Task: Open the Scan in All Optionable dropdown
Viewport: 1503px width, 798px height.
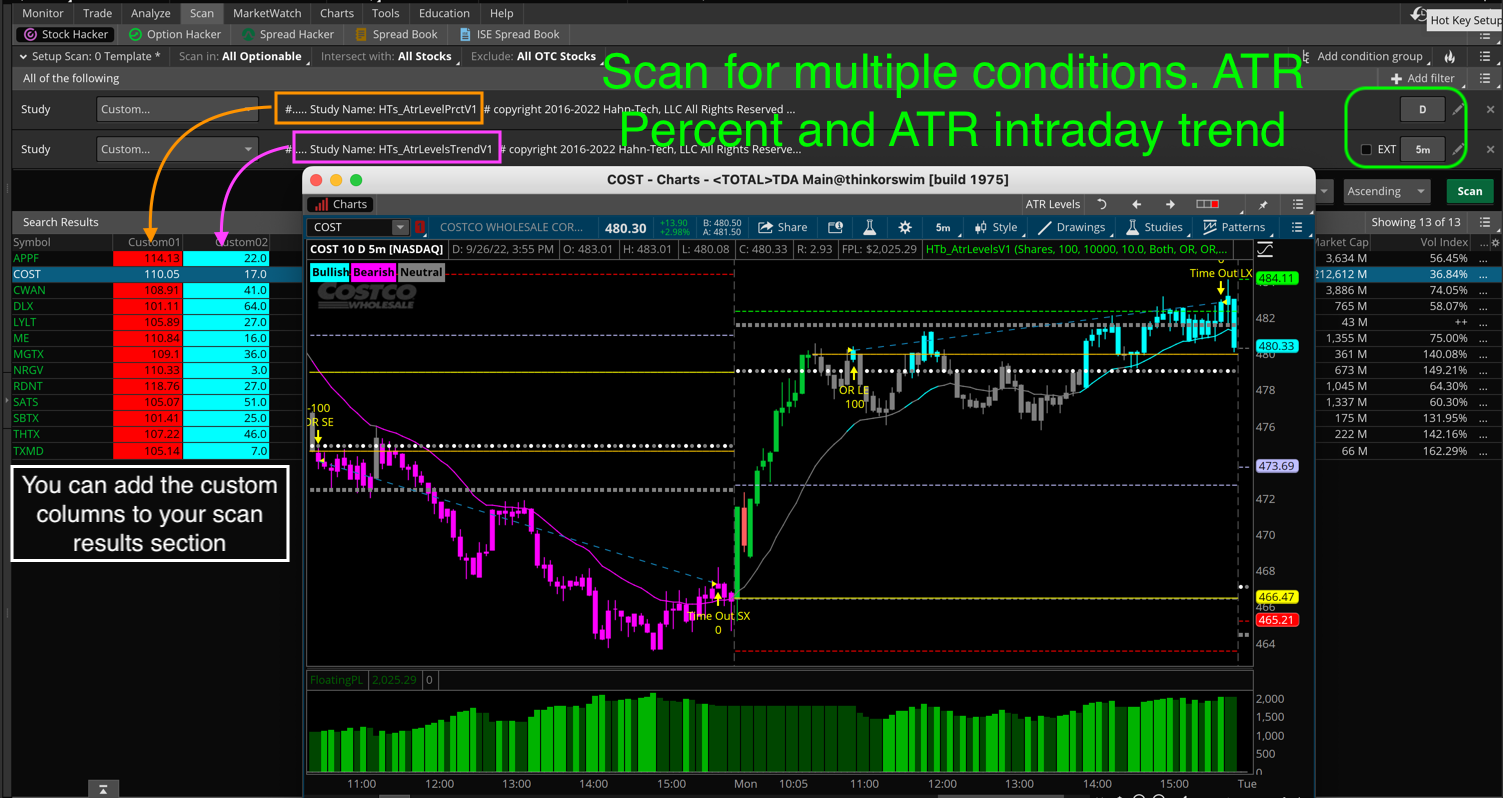Action: 245,57
